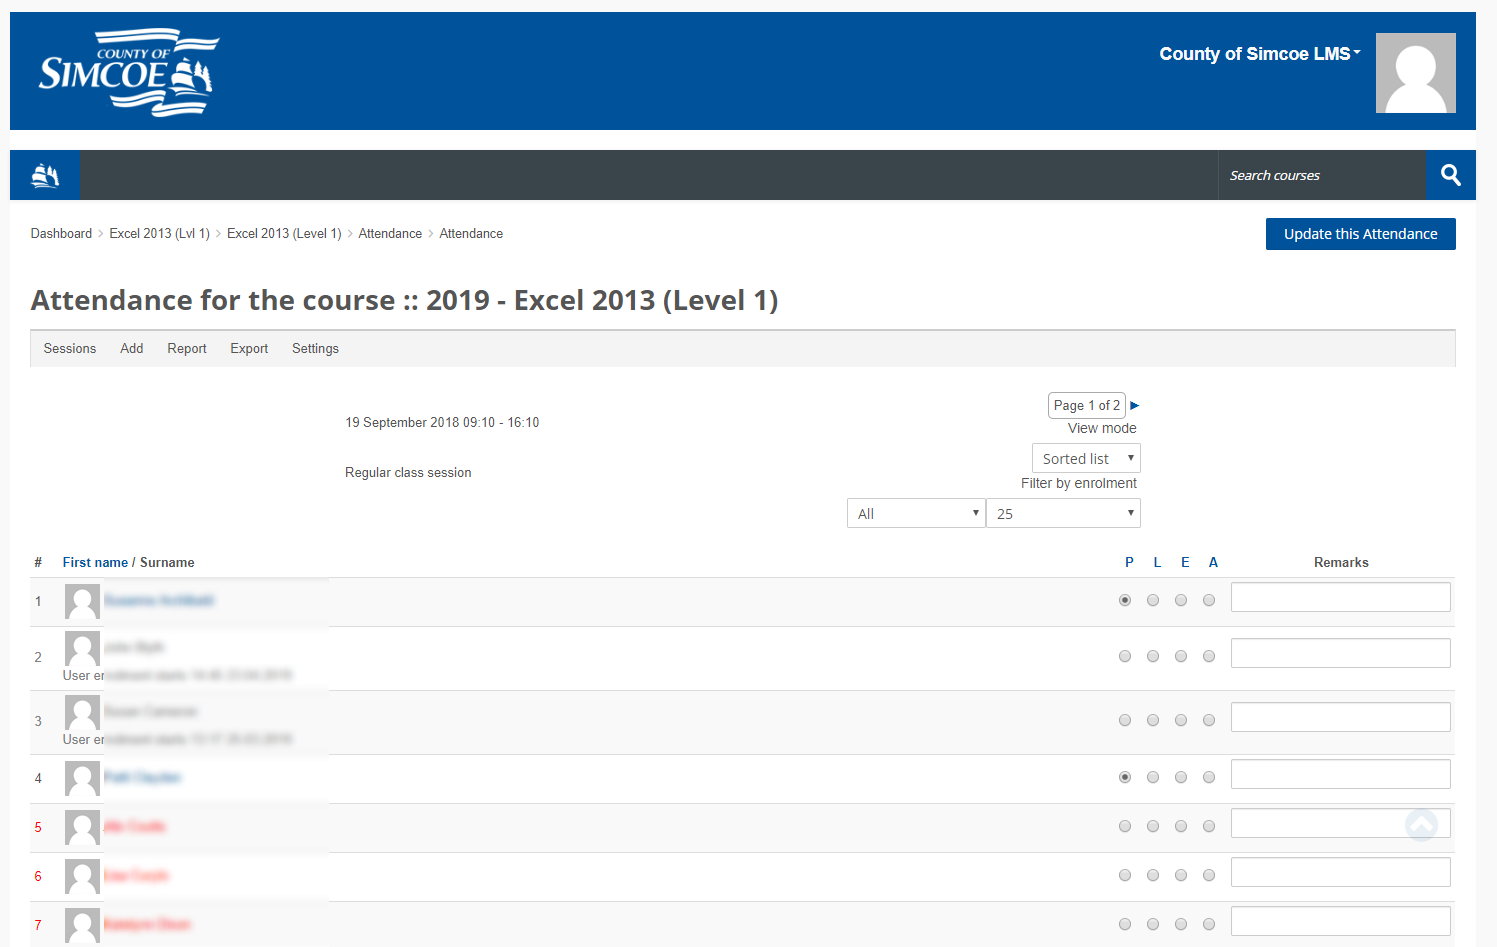1497x947 pixels.
Task: Open the Page 1 of 2 selector
Action: [1087, 405]
